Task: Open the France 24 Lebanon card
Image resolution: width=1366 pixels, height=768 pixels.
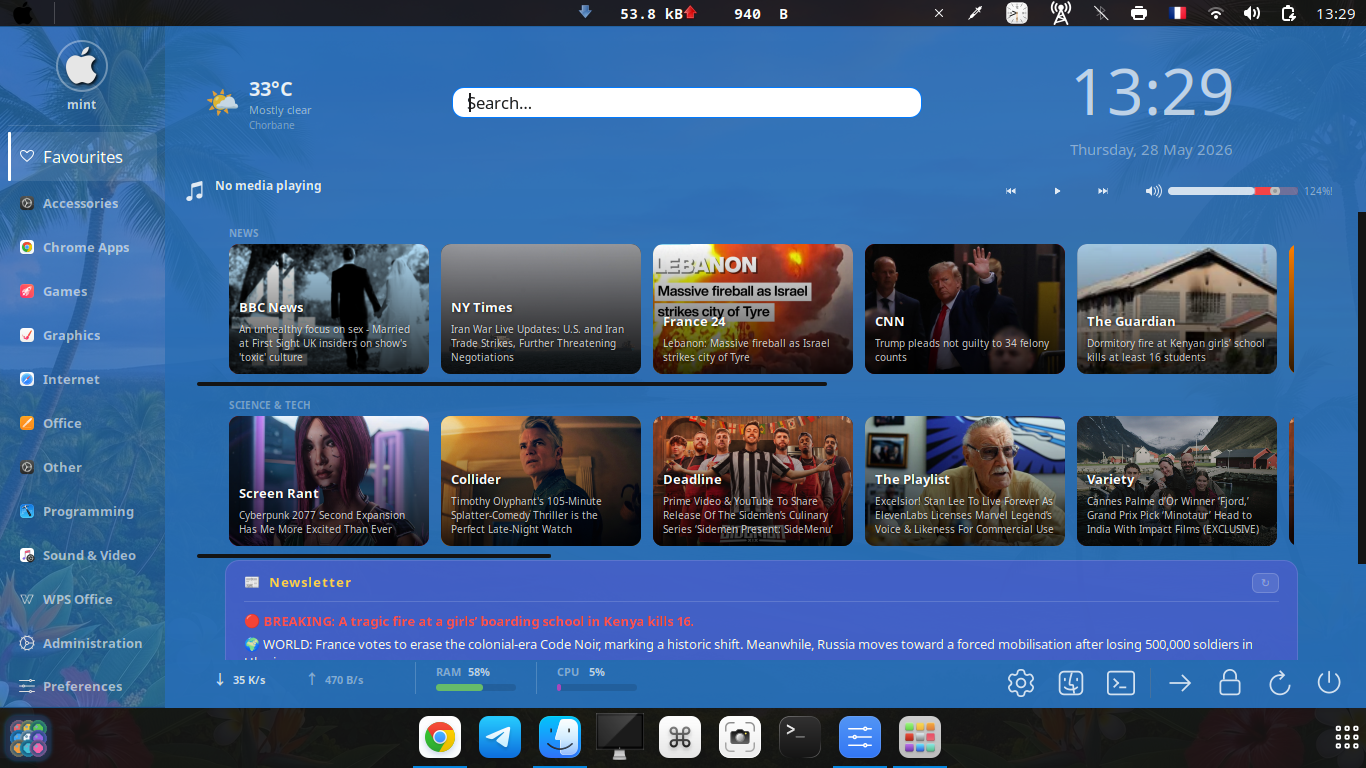Action: (x=753, y=309)
